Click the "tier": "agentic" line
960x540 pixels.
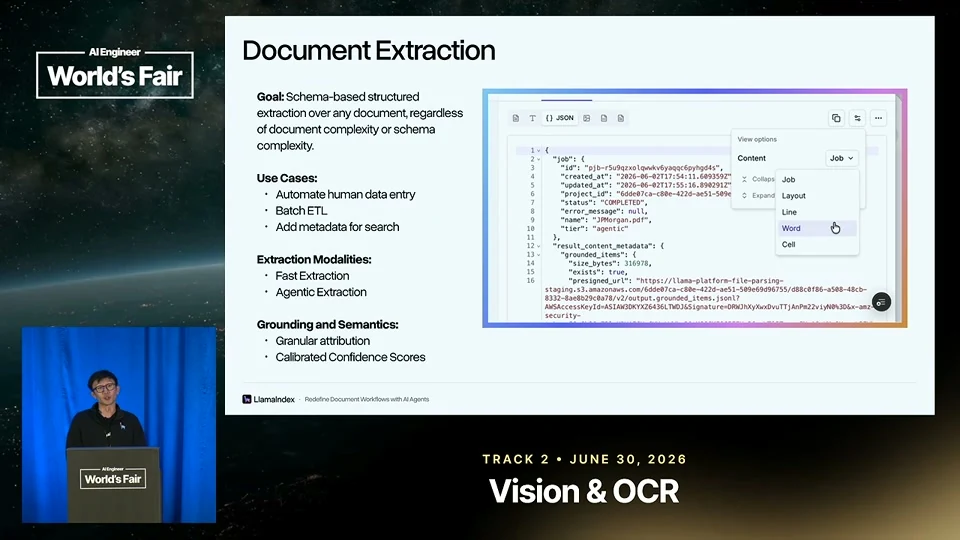[594, 228]
